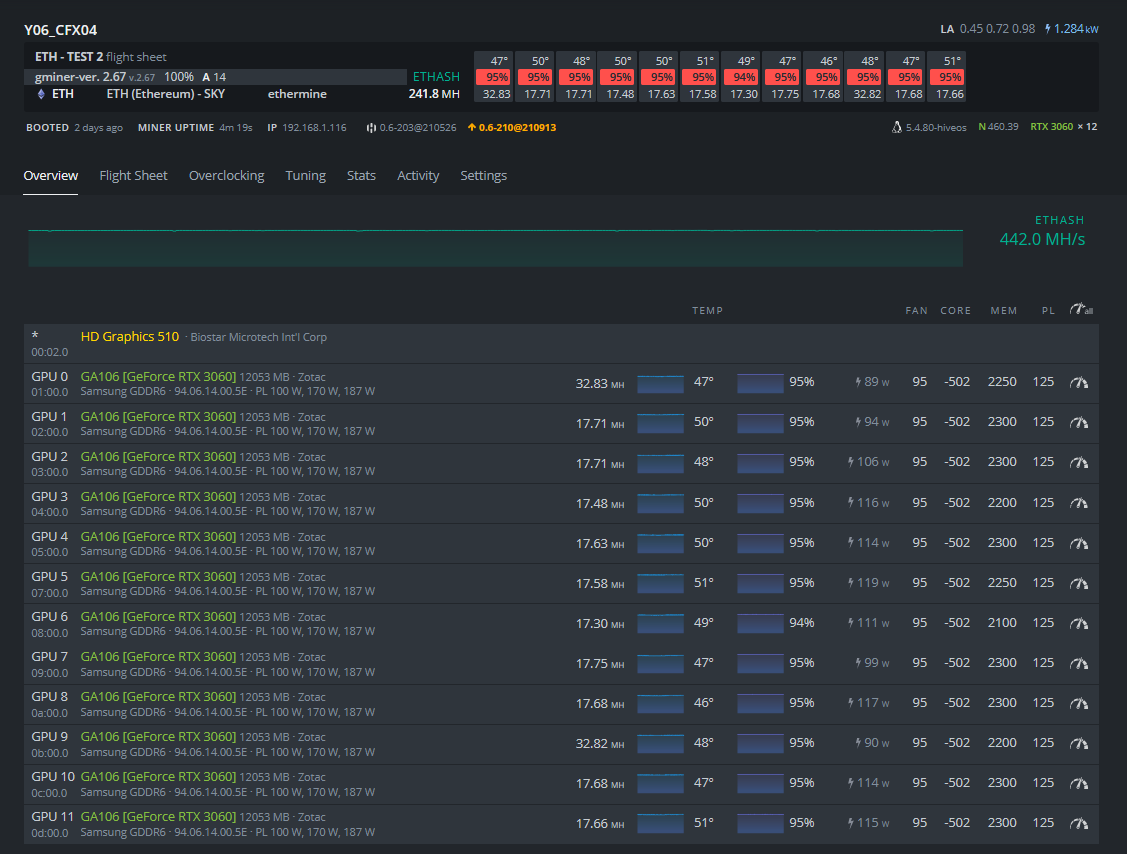Open overclock settings icon for GPU 10

(1079, 784)
